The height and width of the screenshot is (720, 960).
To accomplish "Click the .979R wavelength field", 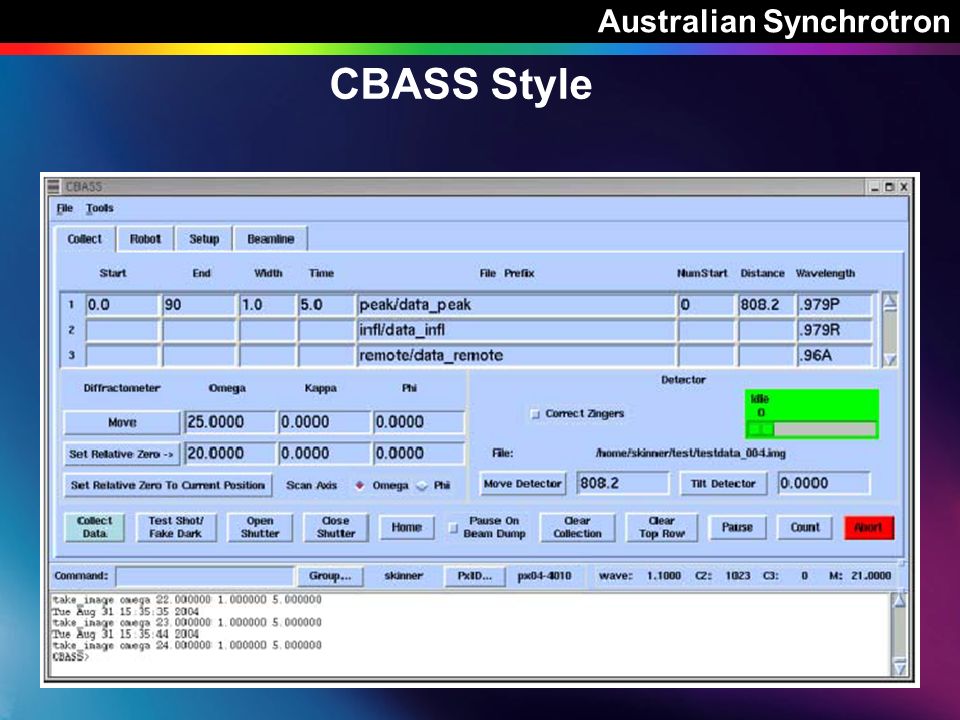I will 834,330.
